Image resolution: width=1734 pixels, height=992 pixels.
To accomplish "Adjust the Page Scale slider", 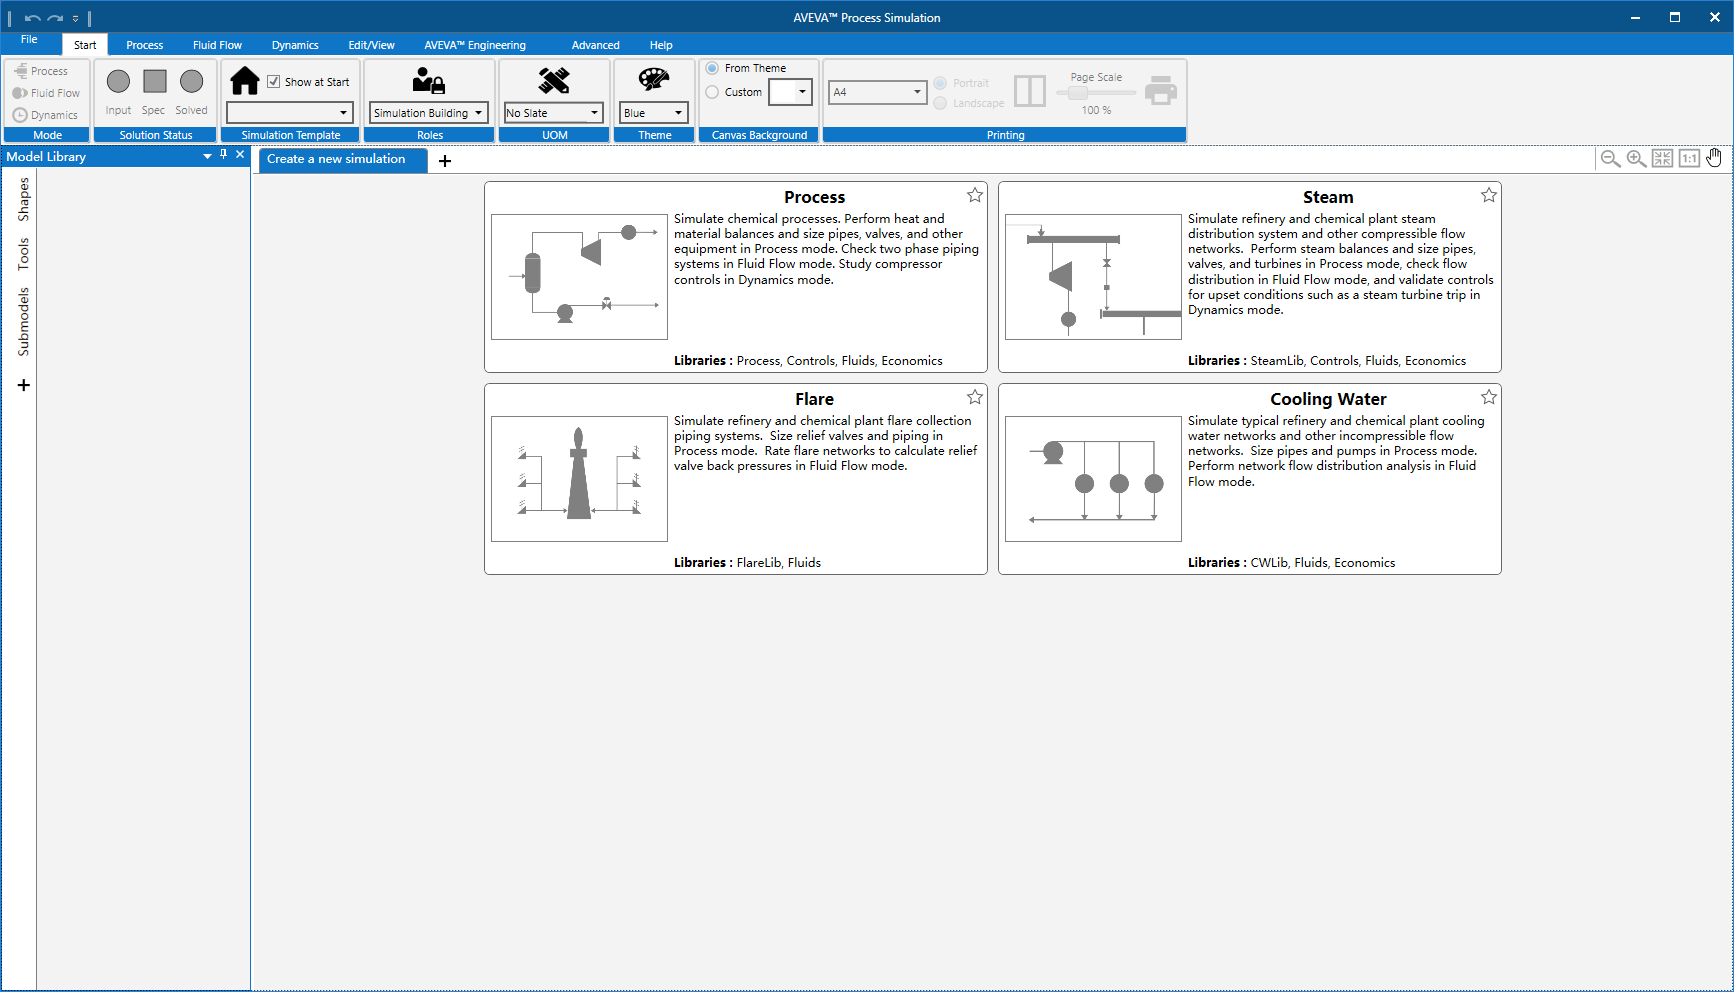I will click(1096, 93).
